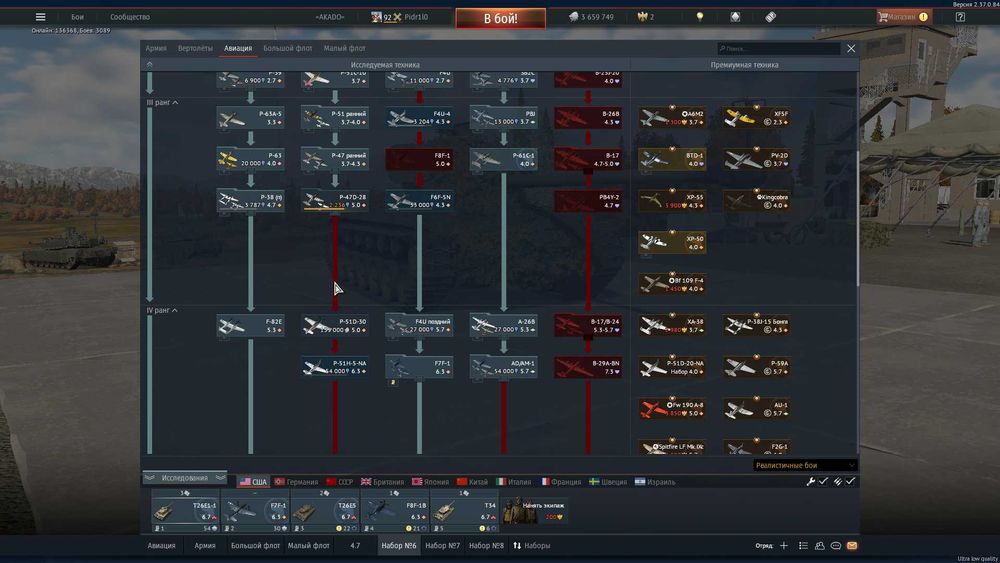Click the В бой! battle button
1000x563 pixels.
pos(501,18)
